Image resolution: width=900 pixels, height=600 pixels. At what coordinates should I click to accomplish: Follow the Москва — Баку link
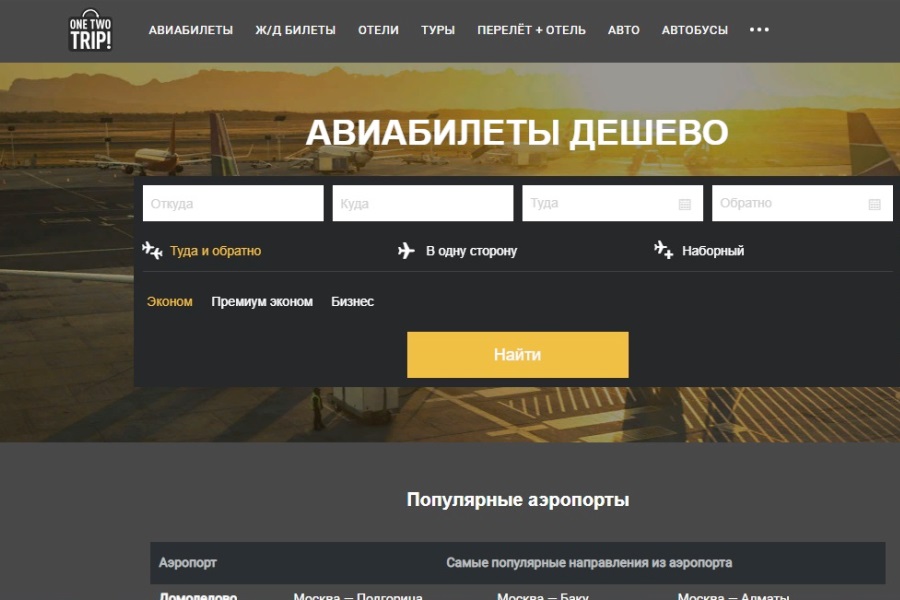click(x=543, y=596)
